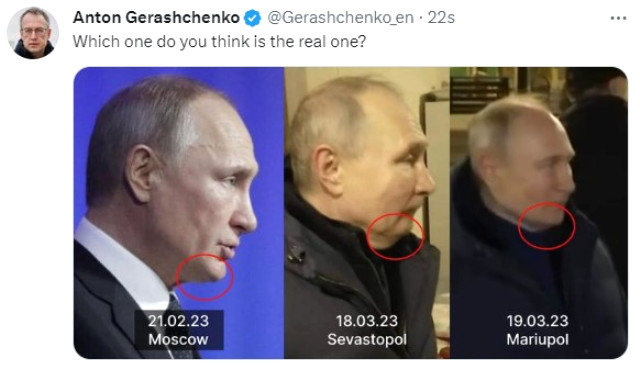640x369 pixels.
Task: Open the 22s timestamp link
Action: coord(441,18)
